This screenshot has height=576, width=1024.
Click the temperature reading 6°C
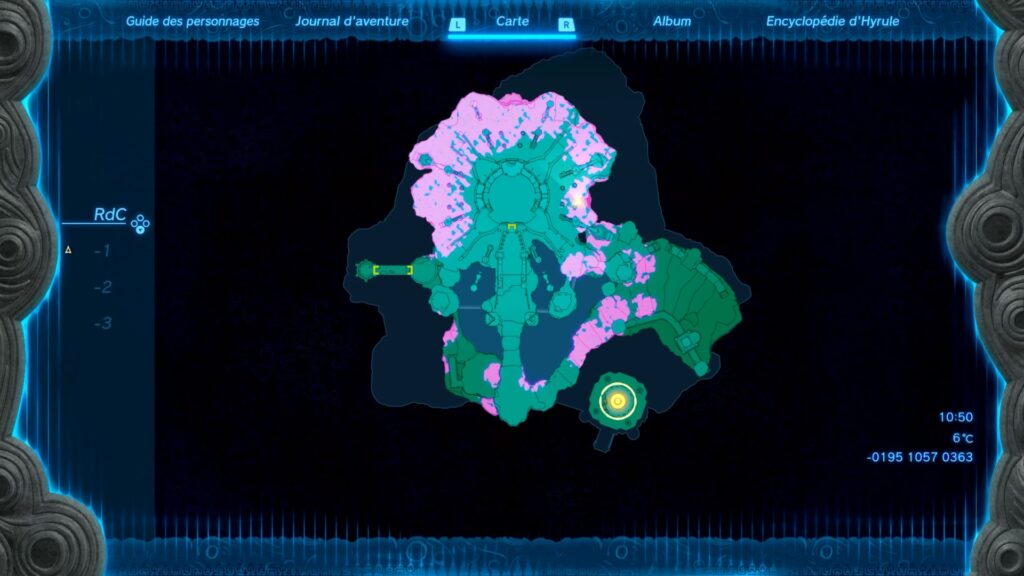[962, 438]
